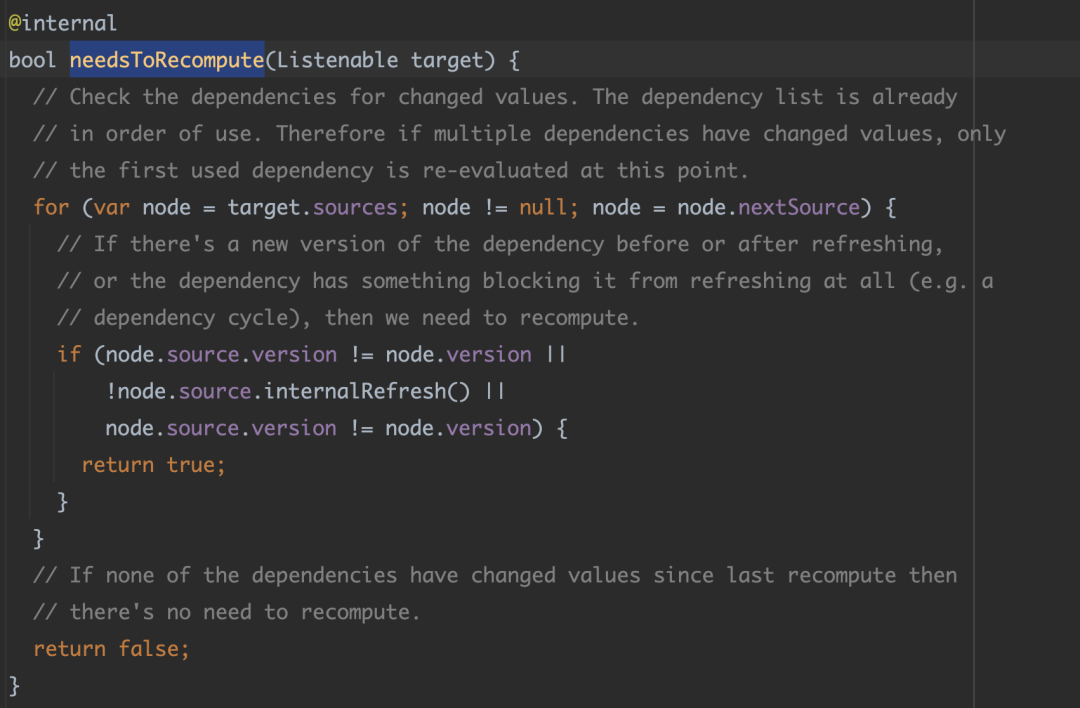
Task: Click the comment starting 'If none of the'
Action: [x=495, y=575]
